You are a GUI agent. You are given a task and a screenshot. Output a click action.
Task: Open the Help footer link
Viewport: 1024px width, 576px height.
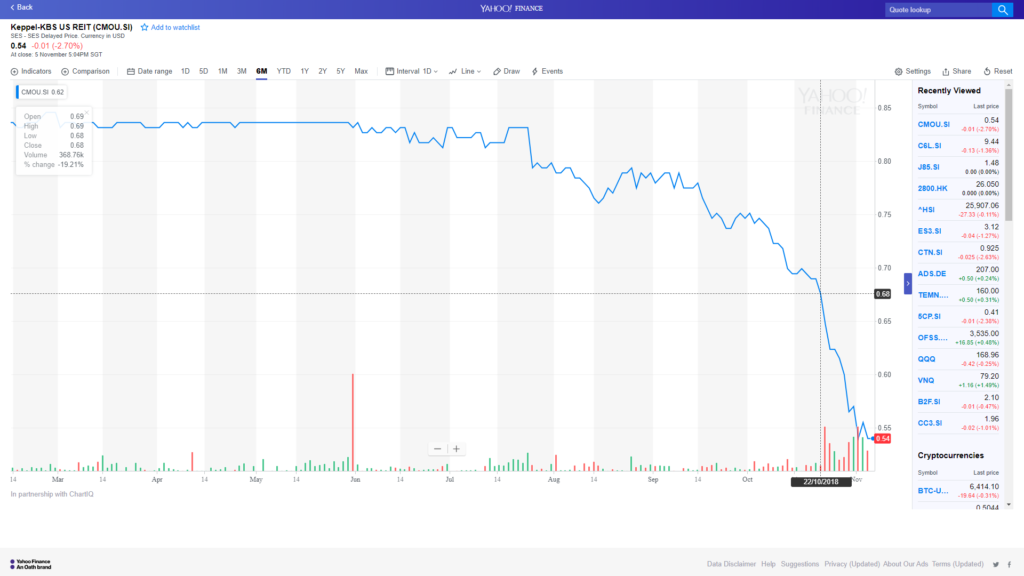(768, 564)
